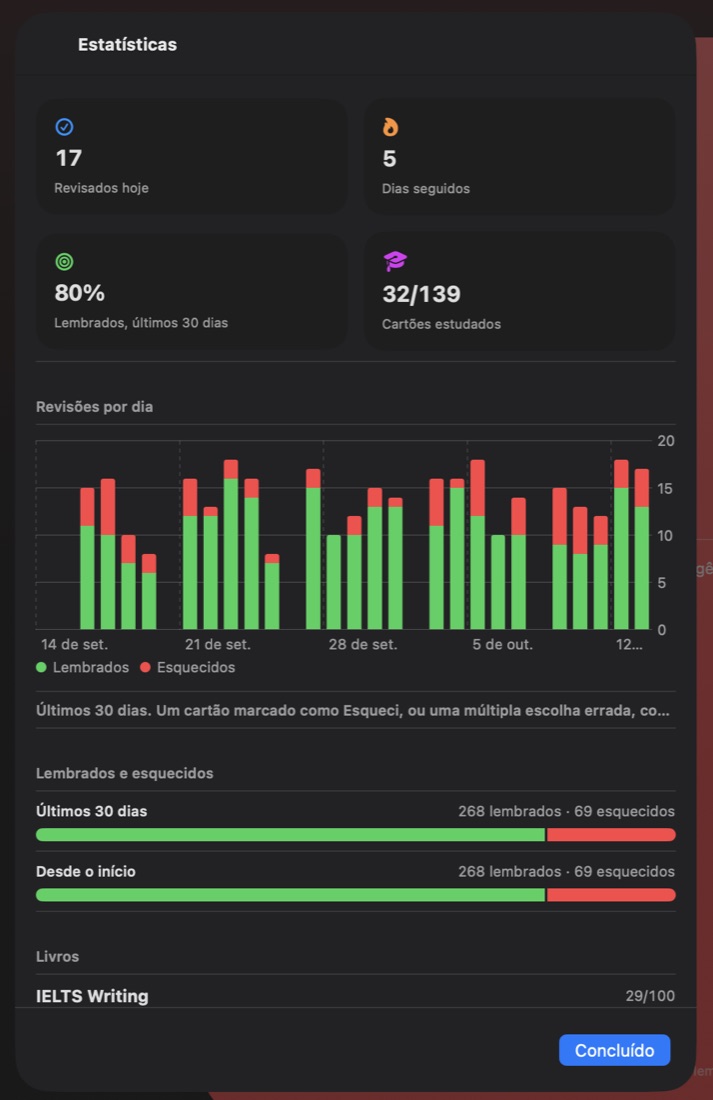The width and height of the screenshot is (713, 1100).
Task: Click the Concluído button
Action: [614, 1050]
